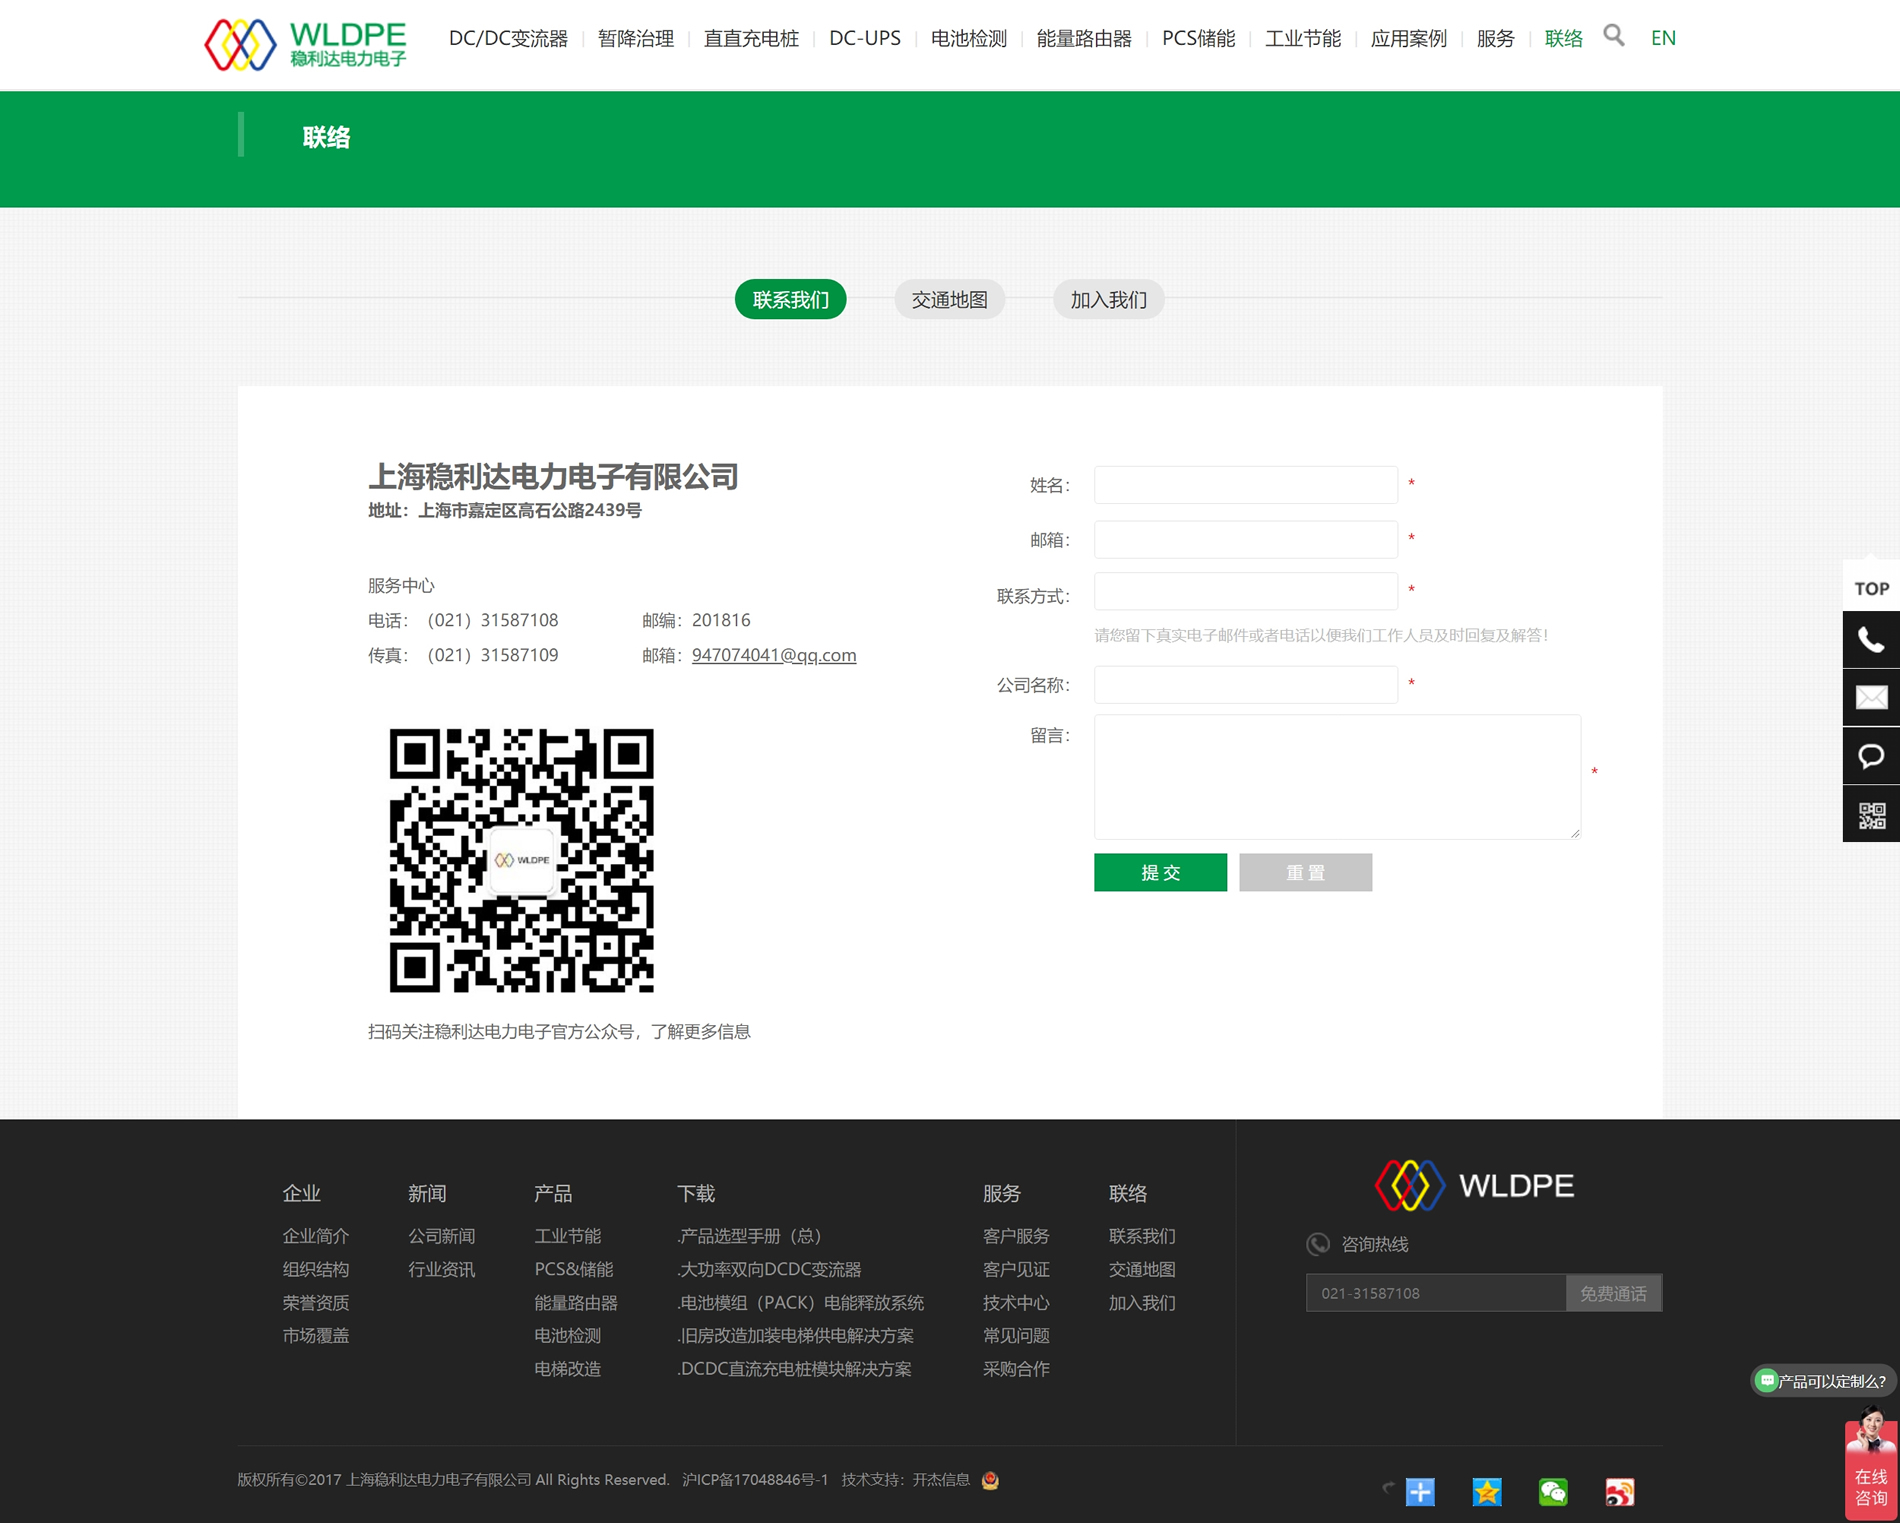Focus the 公司名称 input field
This screenshot has width=1900, height=1523.
tap(1245, 685)
